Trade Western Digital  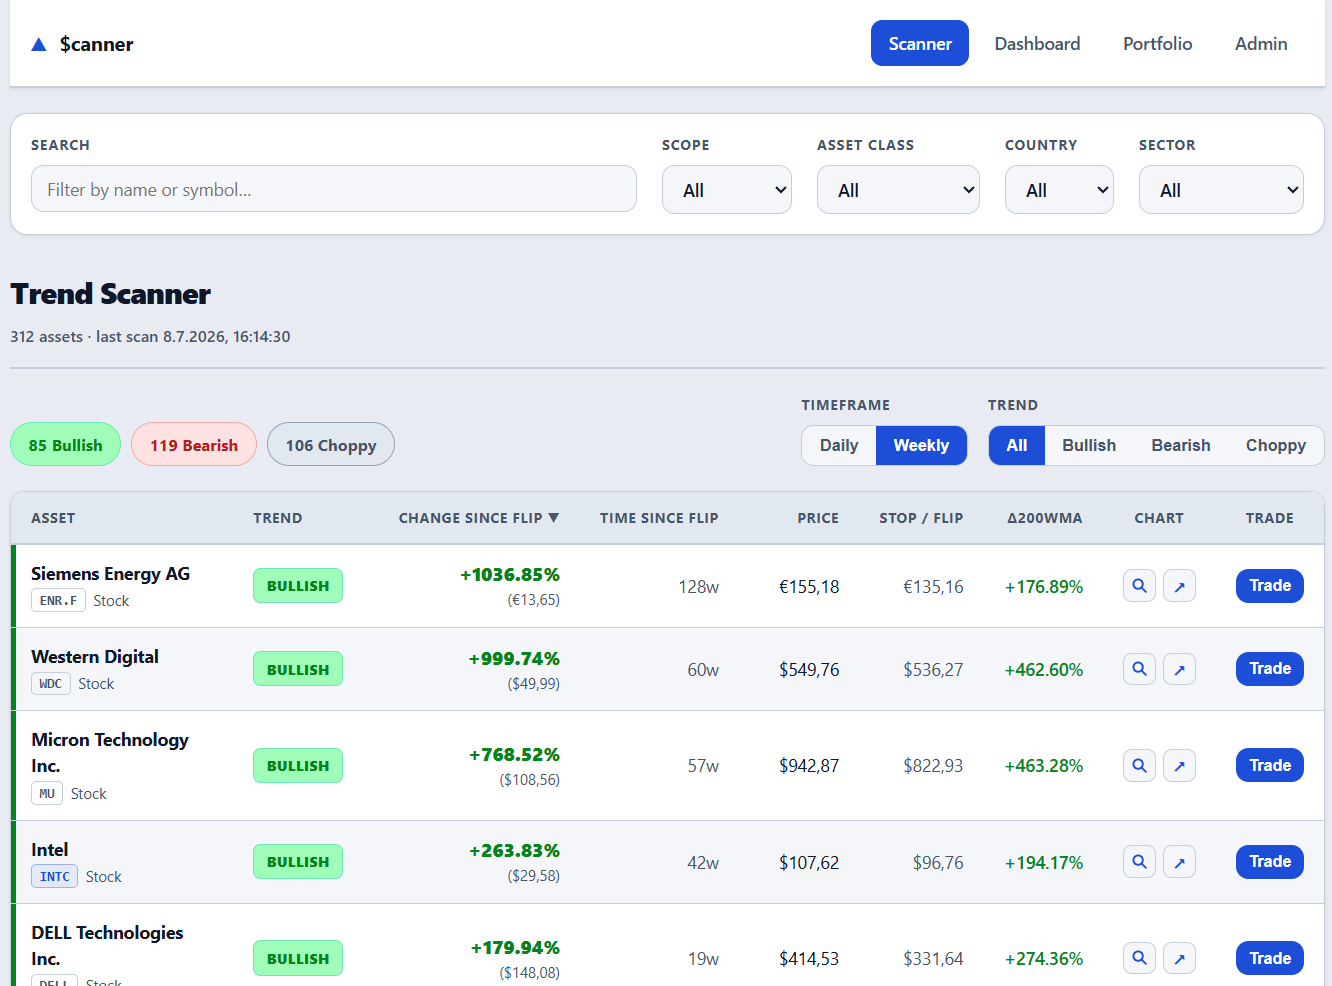pyautogui.click(x=1270, y=669)
